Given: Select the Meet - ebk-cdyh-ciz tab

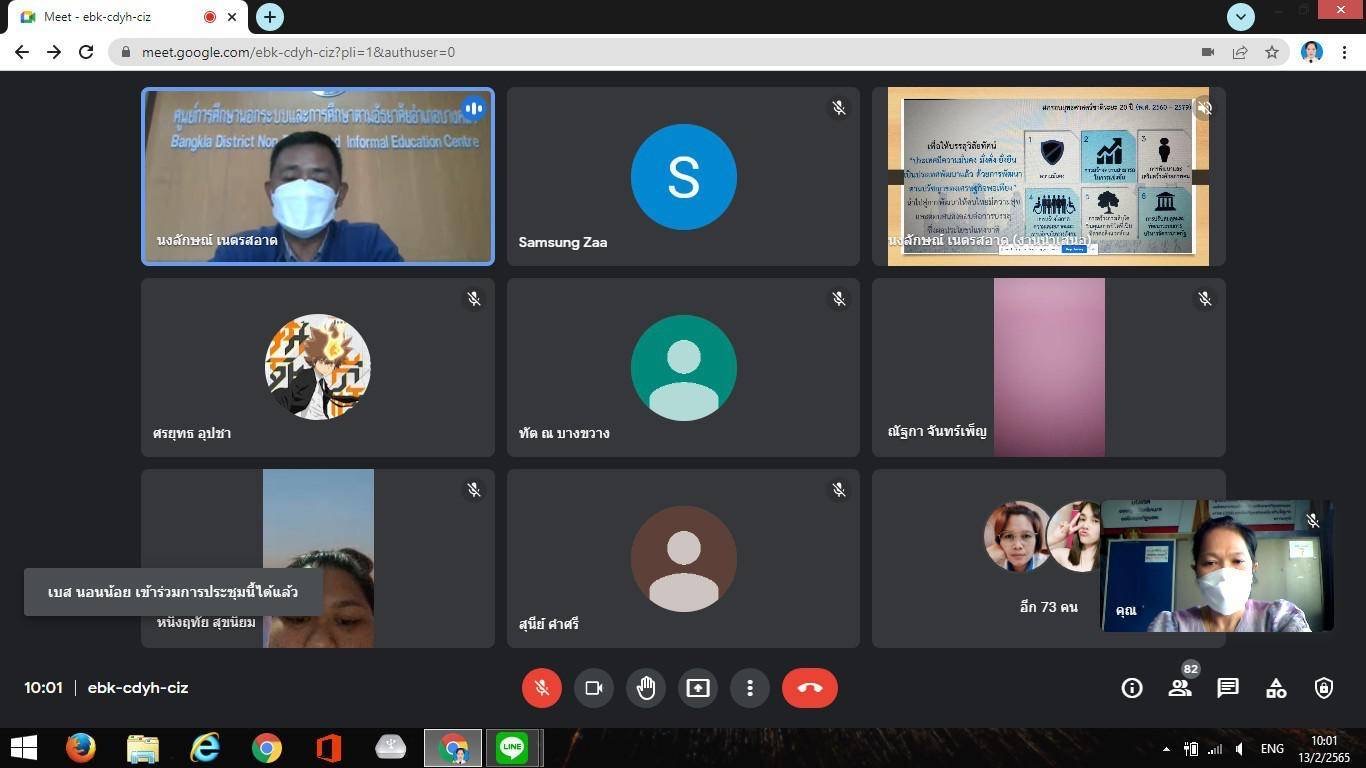Looking at the screenshot, I should (110, 17).
